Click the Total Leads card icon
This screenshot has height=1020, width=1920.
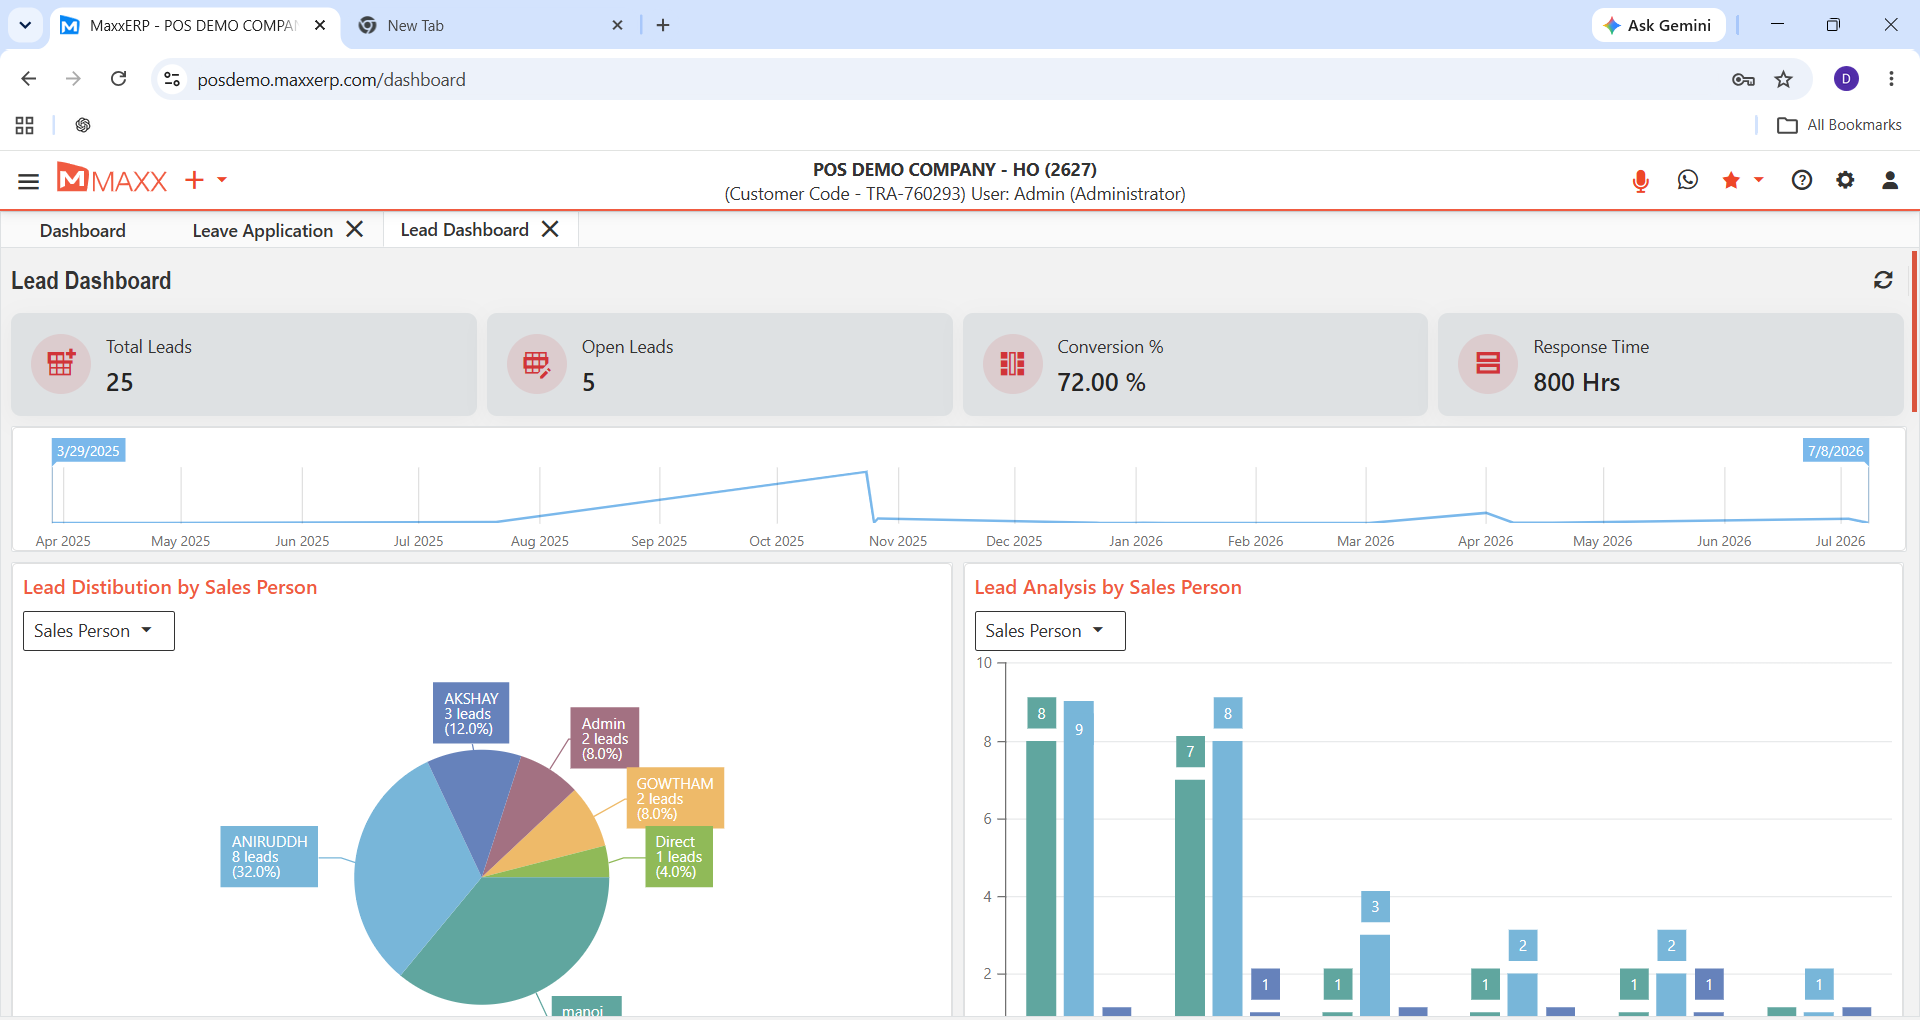pos(61,363)
